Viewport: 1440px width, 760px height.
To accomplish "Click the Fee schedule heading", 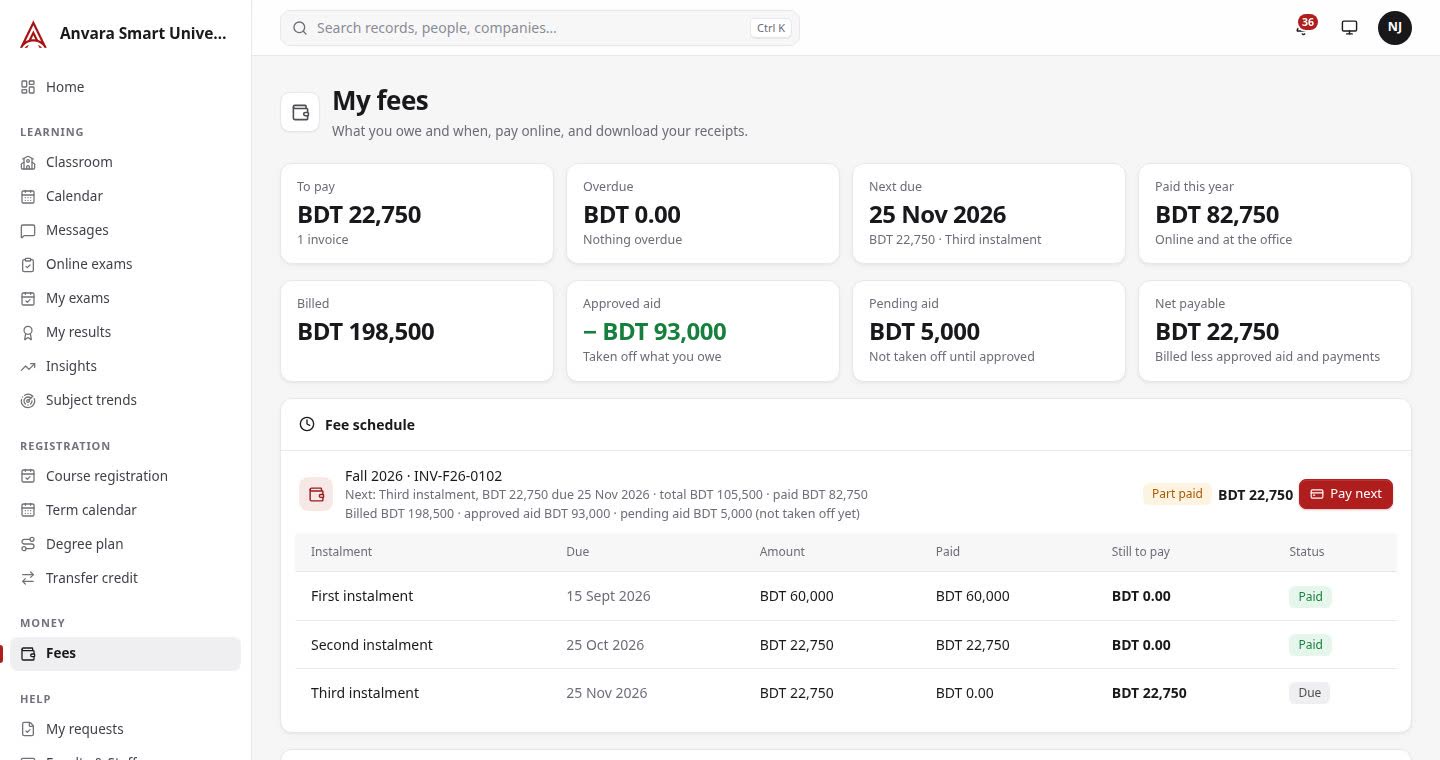I will pos(370,425).
